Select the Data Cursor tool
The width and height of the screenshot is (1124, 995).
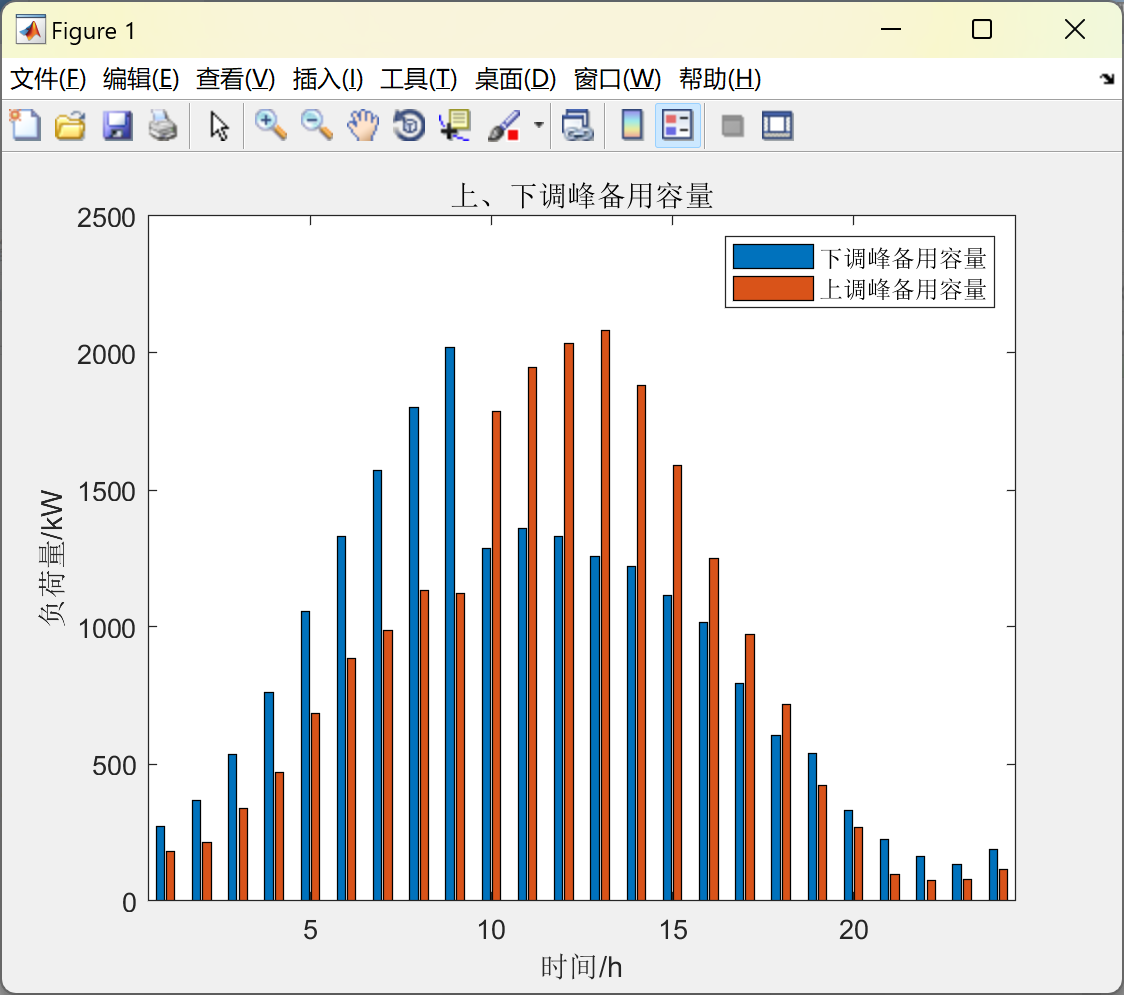tap(455, 125)
